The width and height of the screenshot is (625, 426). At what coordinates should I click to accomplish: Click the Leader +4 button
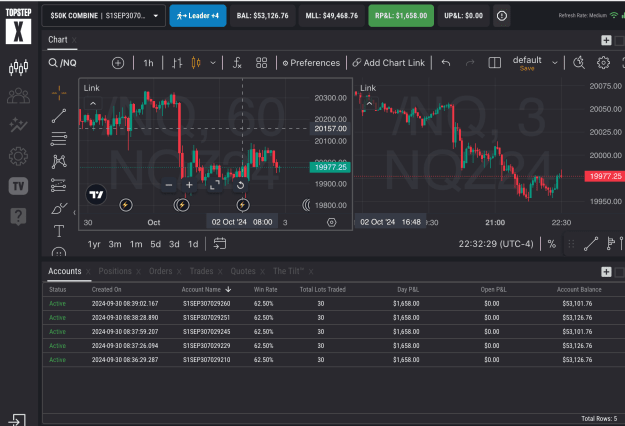pos(198,16)
